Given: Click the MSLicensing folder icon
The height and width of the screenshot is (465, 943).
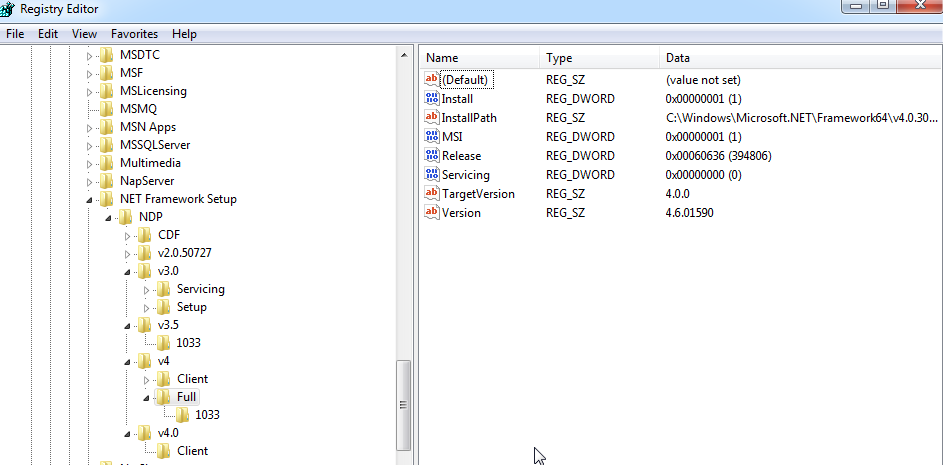Looking at the screenshot, I should [106, 91].
